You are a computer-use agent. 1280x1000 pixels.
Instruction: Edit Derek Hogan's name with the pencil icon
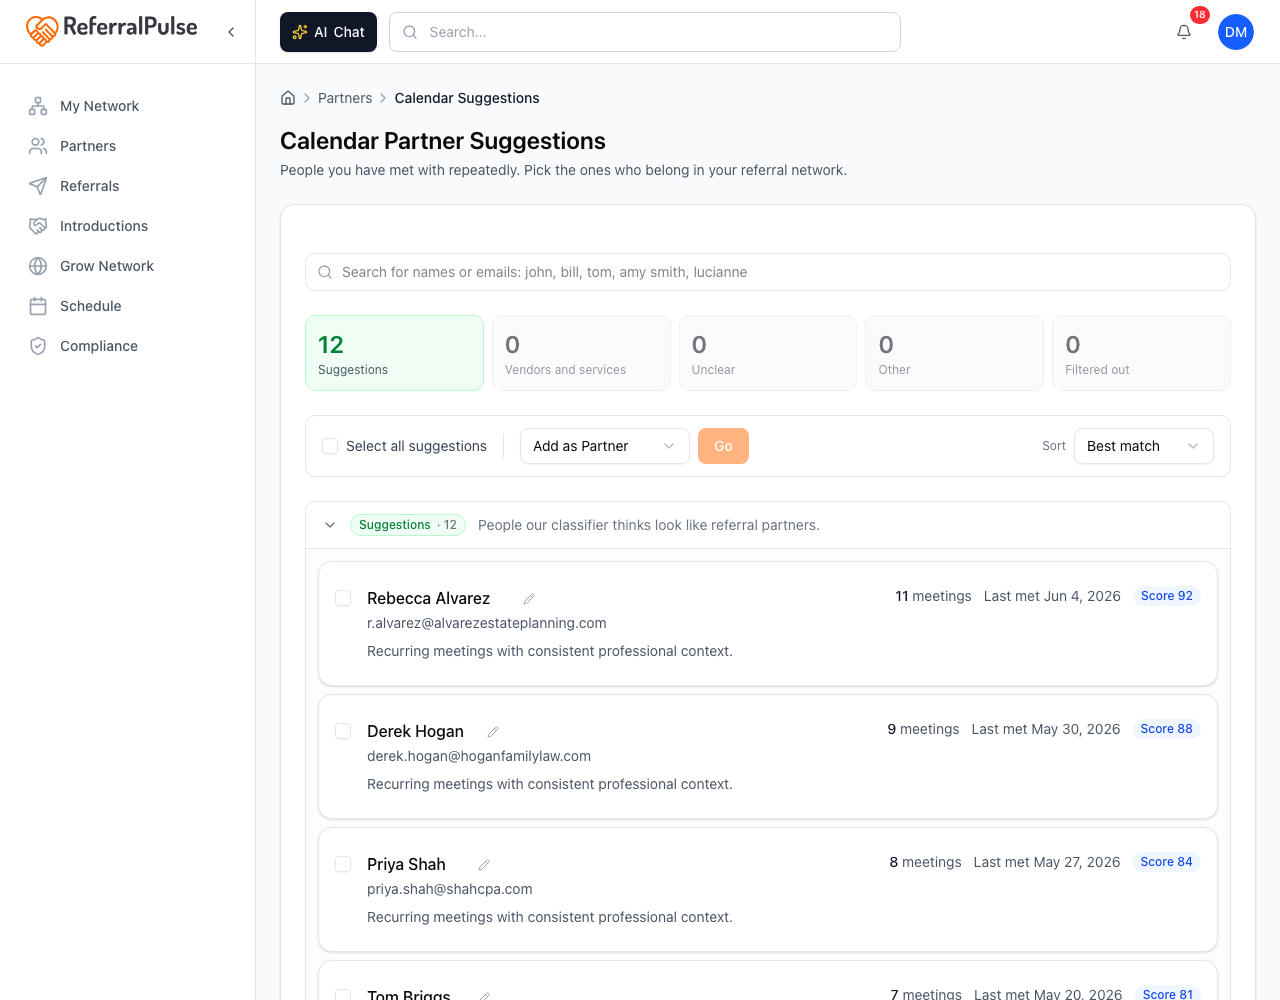tap(493, 732)
